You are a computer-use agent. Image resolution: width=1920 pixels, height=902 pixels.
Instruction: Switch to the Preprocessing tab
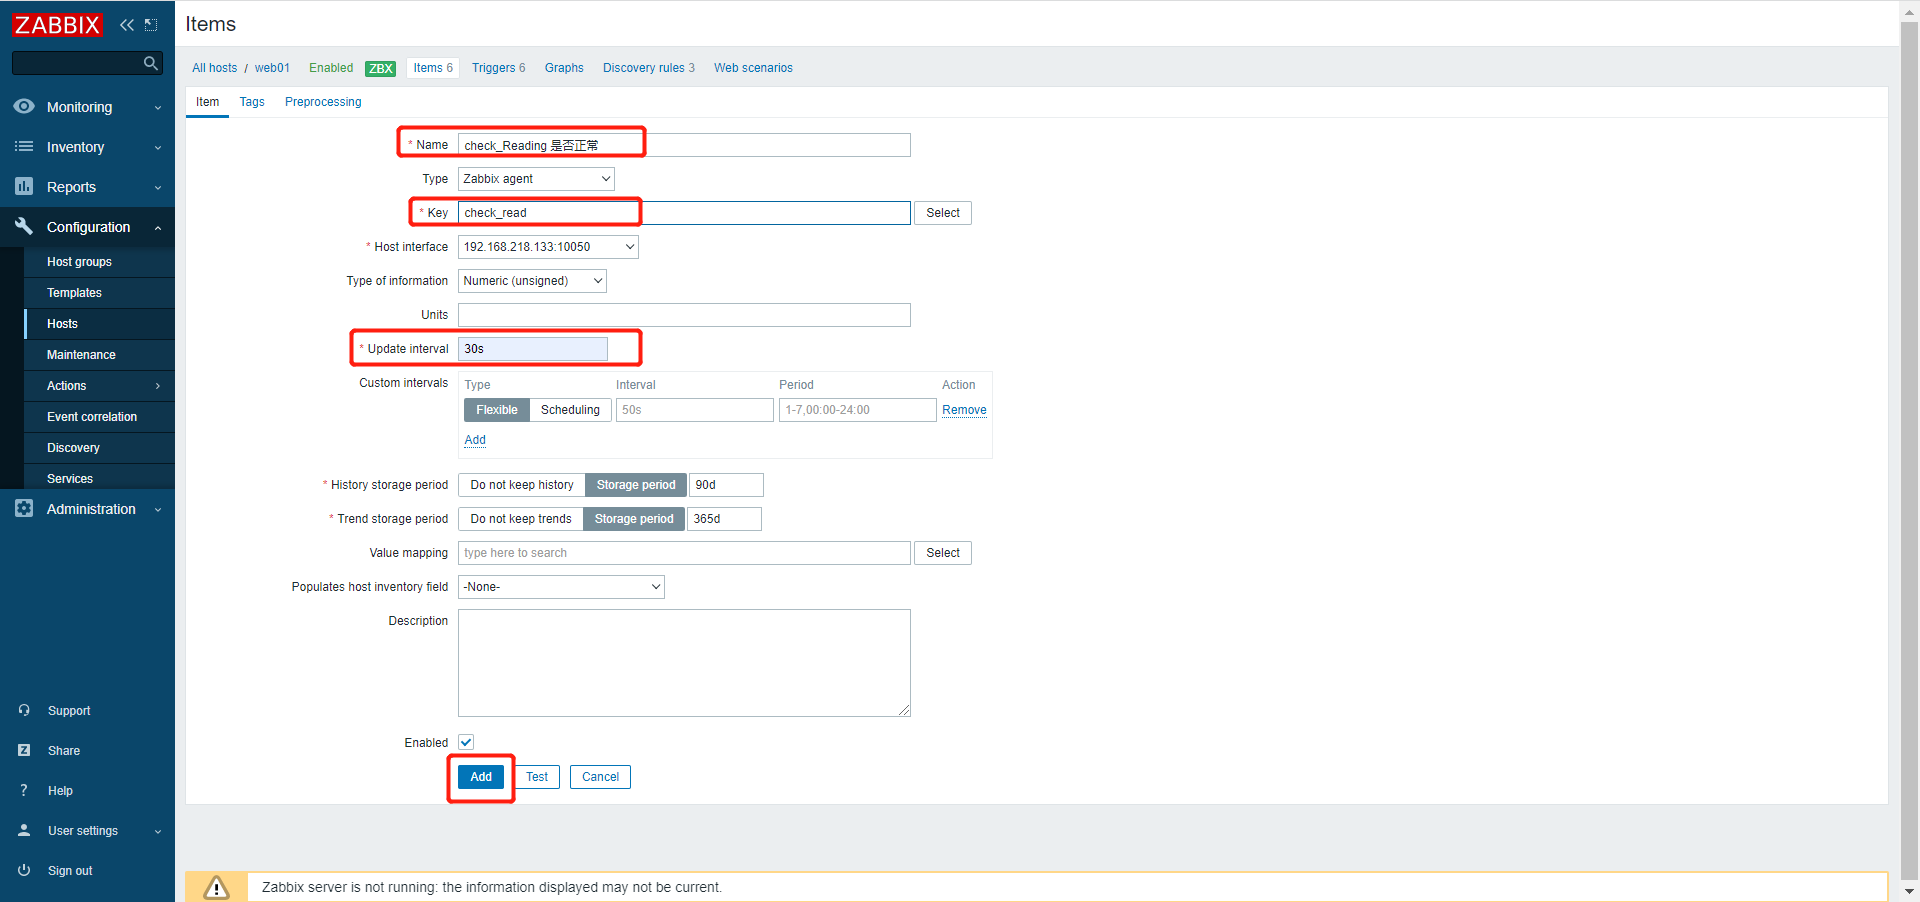[x=323, y=102]
